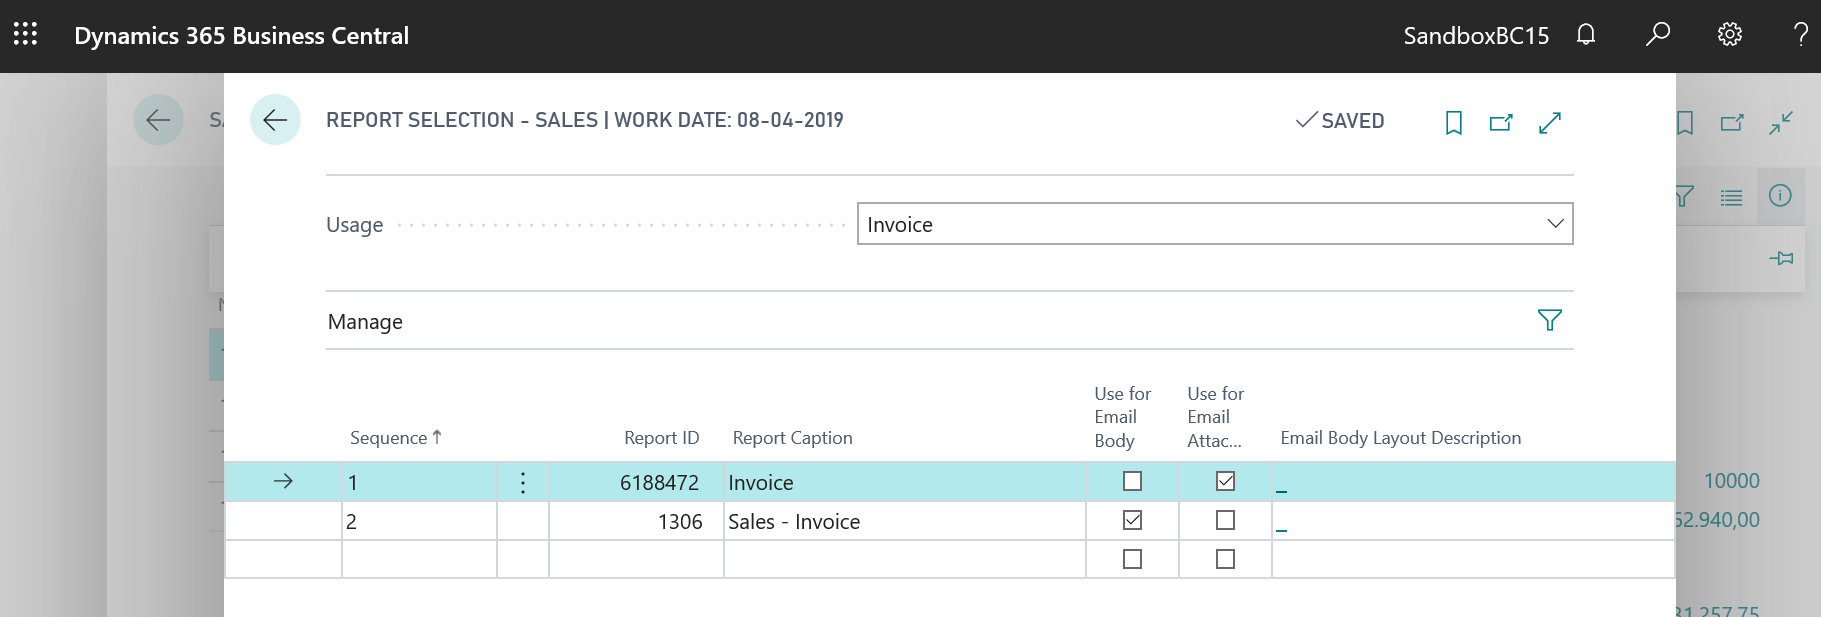Open Email Body Layout for Invoice row

pyautogui.click(x=1281, y=491)
